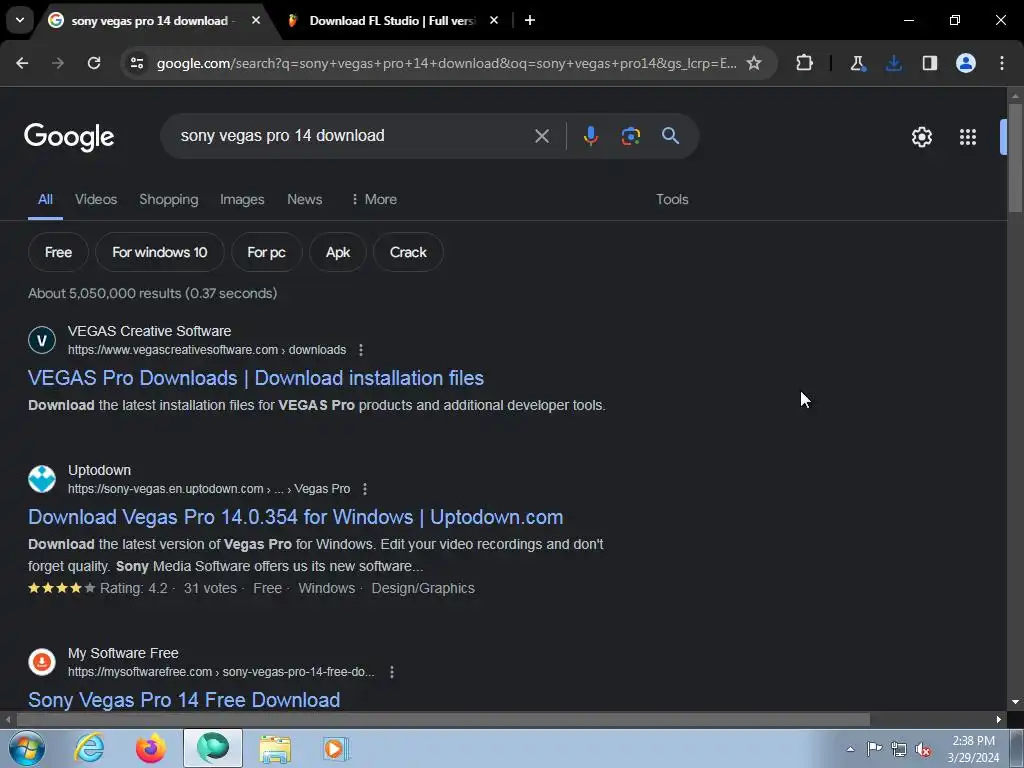This screenshot has width=1024, height=768.
Task: Open the Extensions puzzle icon
Action: (x=805, y=63)
